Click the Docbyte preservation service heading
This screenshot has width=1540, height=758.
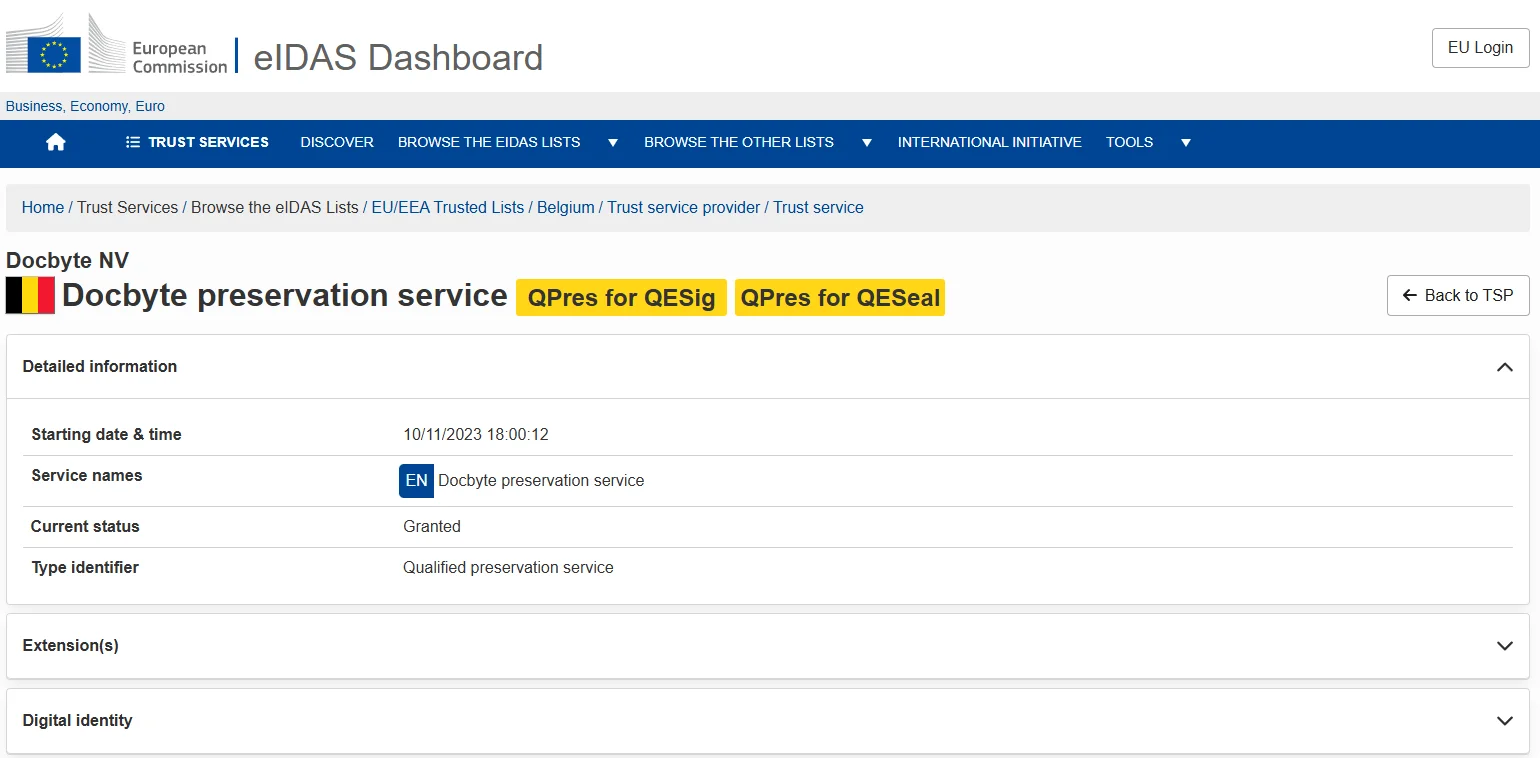click(285, 296)
